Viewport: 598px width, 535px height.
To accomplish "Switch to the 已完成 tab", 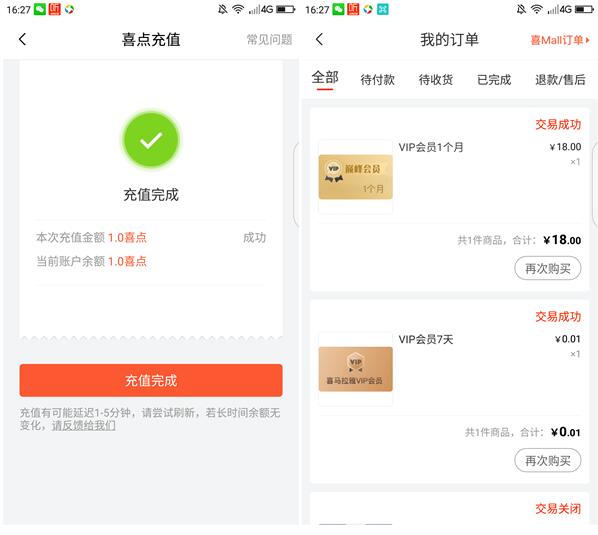I will 494,80.
